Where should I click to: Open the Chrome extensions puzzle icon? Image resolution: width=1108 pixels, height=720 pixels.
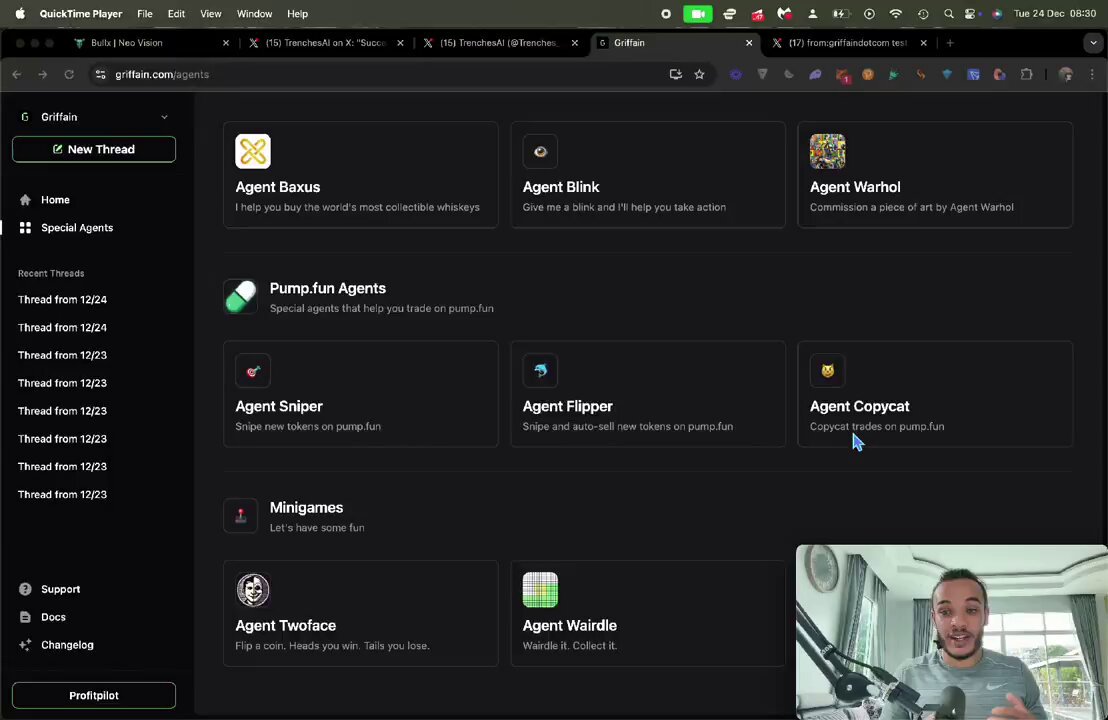point(1027,74)
